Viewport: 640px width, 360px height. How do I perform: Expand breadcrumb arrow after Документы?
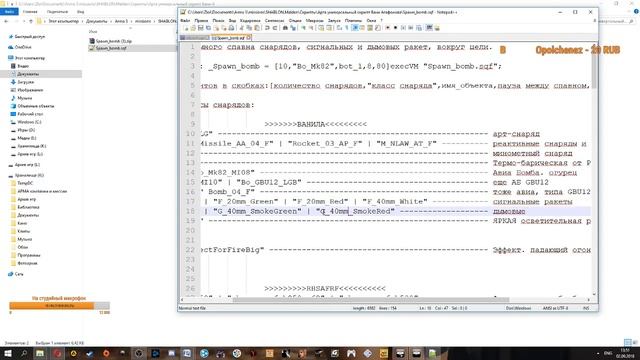point(111,21)
